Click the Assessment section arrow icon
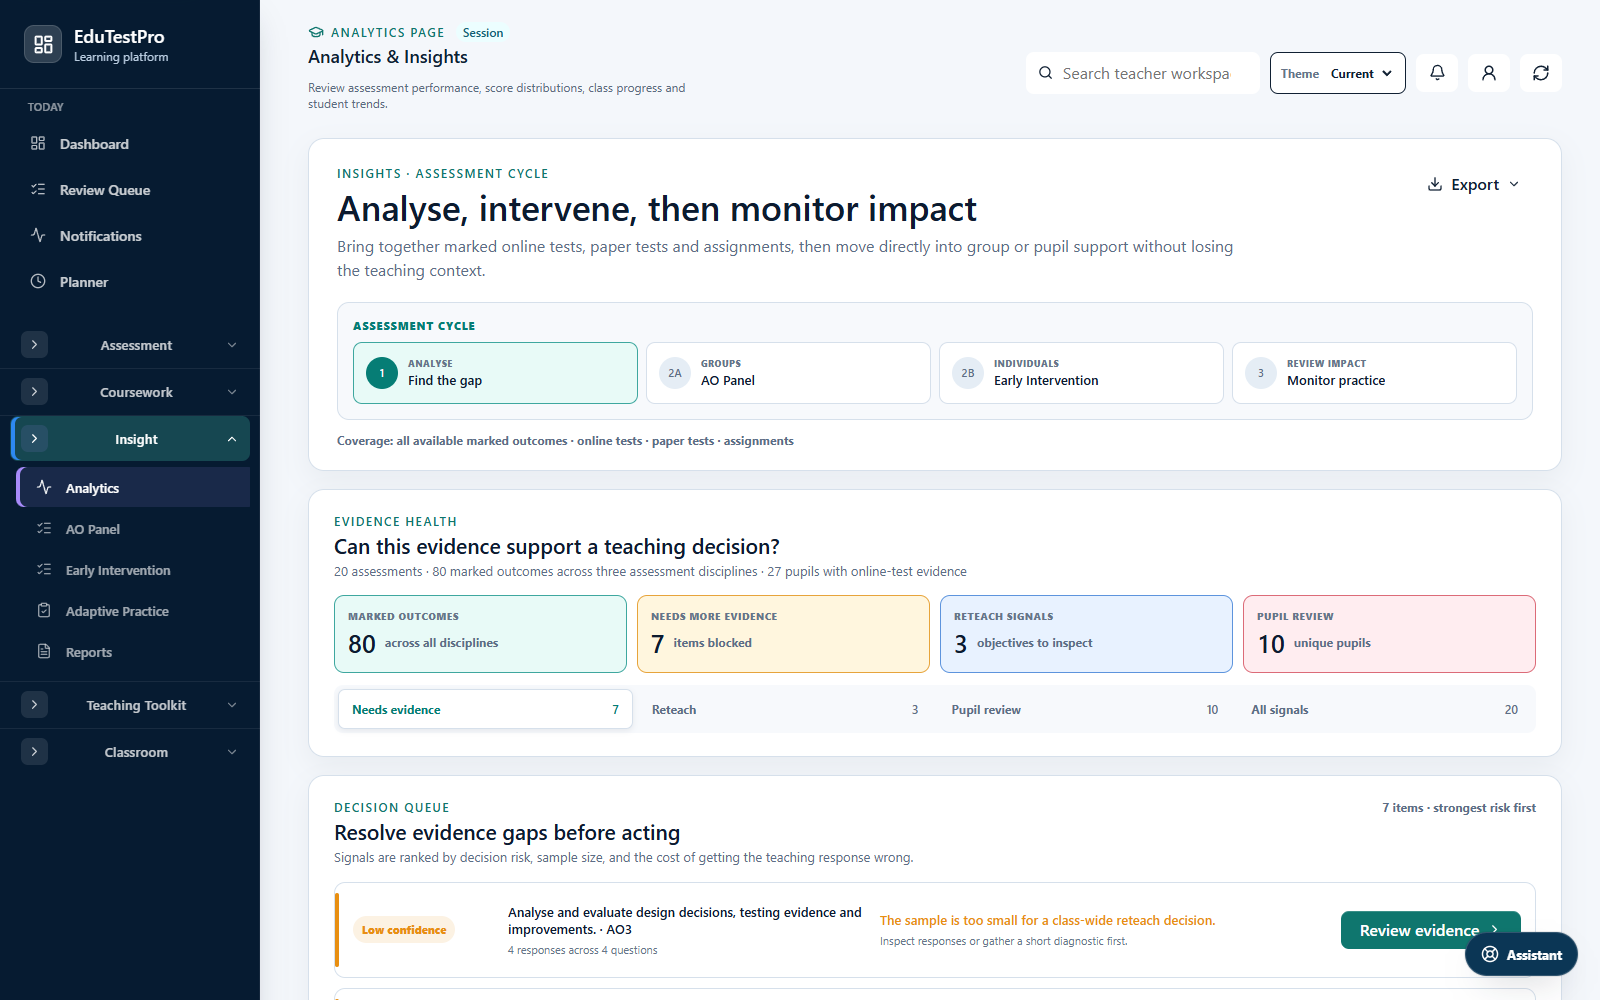The width and height of the screenshot is (1600, 1000). (34, 345)
